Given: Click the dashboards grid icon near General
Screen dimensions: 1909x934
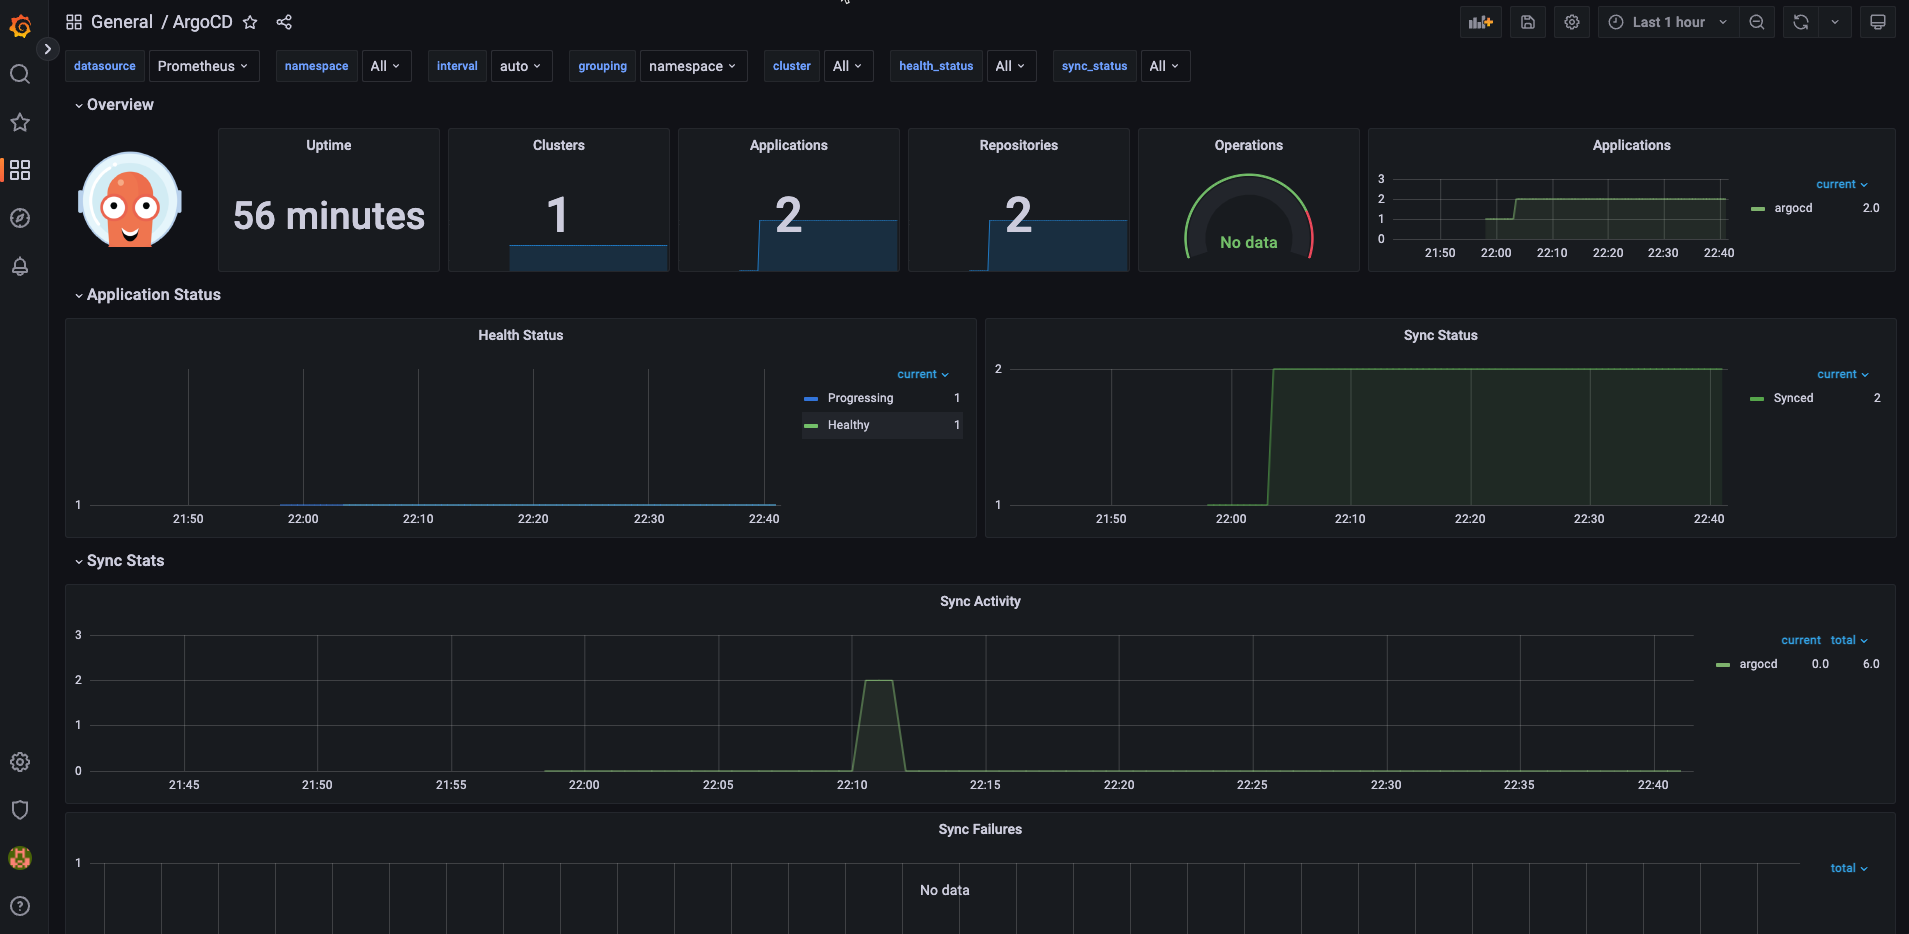Looking at the screenshot, I should [x=74, y=22].
